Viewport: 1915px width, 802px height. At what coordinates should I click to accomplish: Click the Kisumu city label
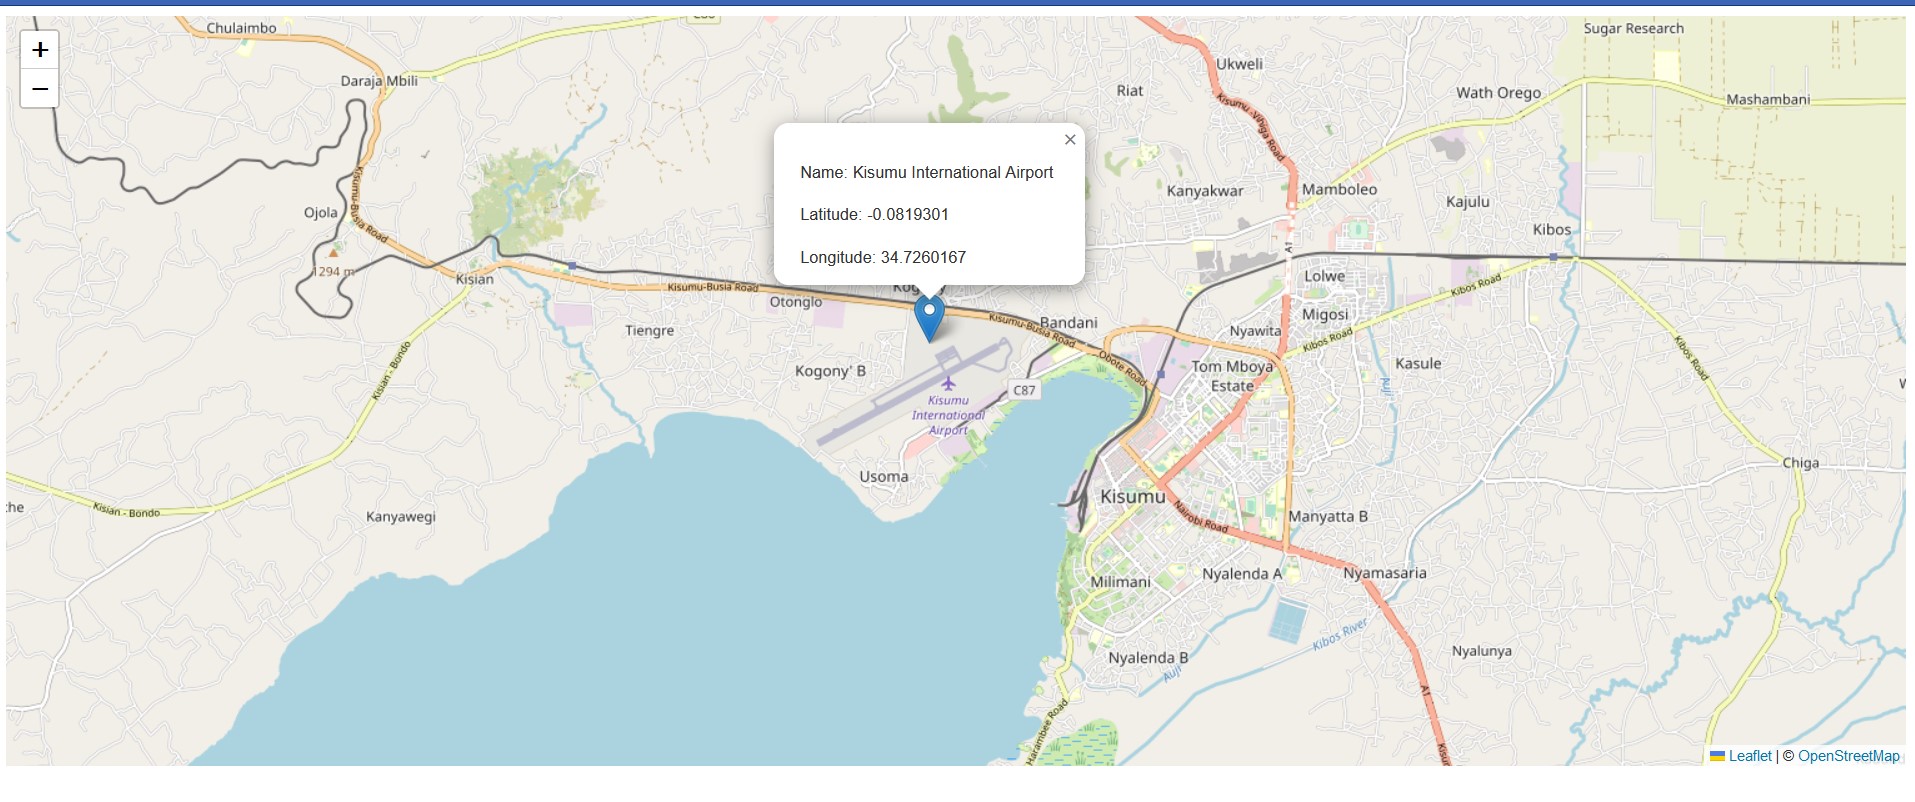click(1132, 496)
